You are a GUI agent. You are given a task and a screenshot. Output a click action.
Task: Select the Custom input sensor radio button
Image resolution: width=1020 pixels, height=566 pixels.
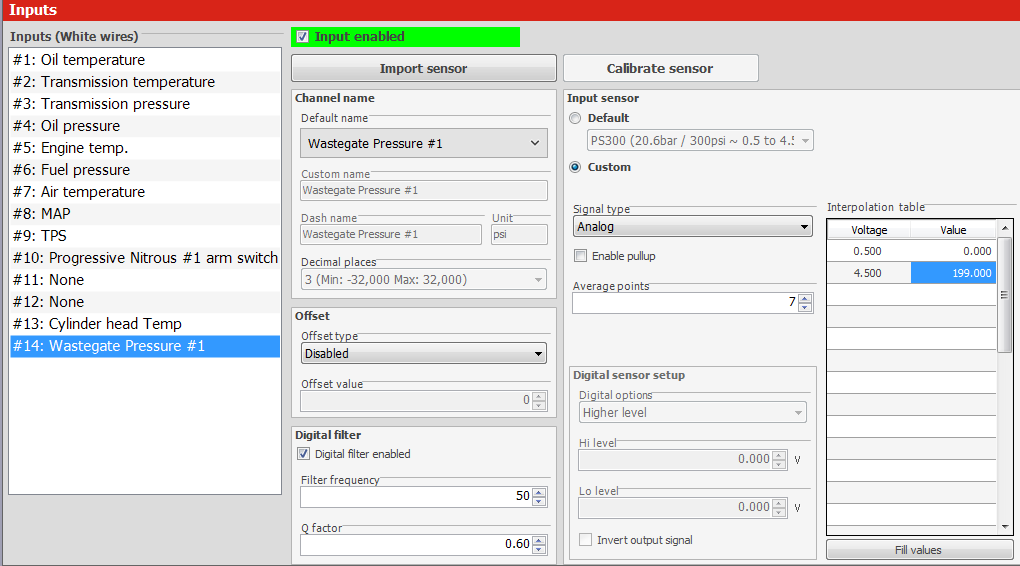tap(575, 167)
